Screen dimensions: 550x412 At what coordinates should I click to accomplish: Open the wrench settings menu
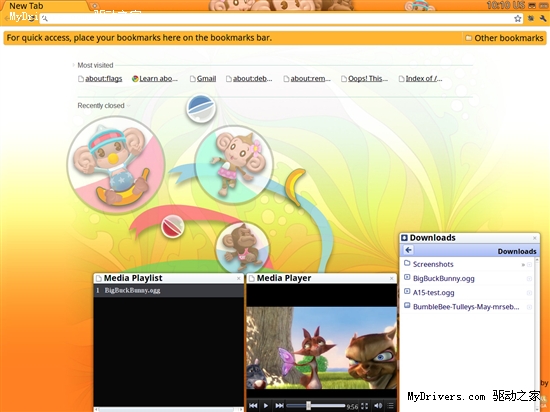coord(543,19)
